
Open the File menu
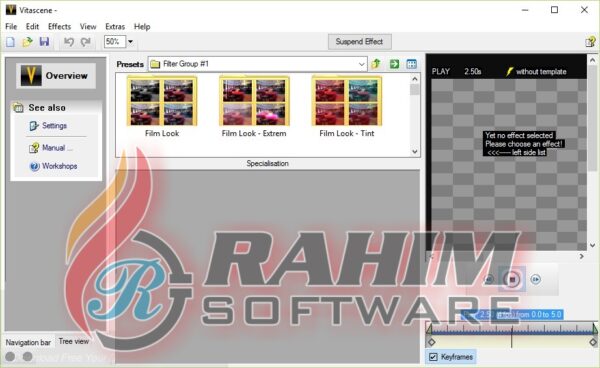point(11,26)
